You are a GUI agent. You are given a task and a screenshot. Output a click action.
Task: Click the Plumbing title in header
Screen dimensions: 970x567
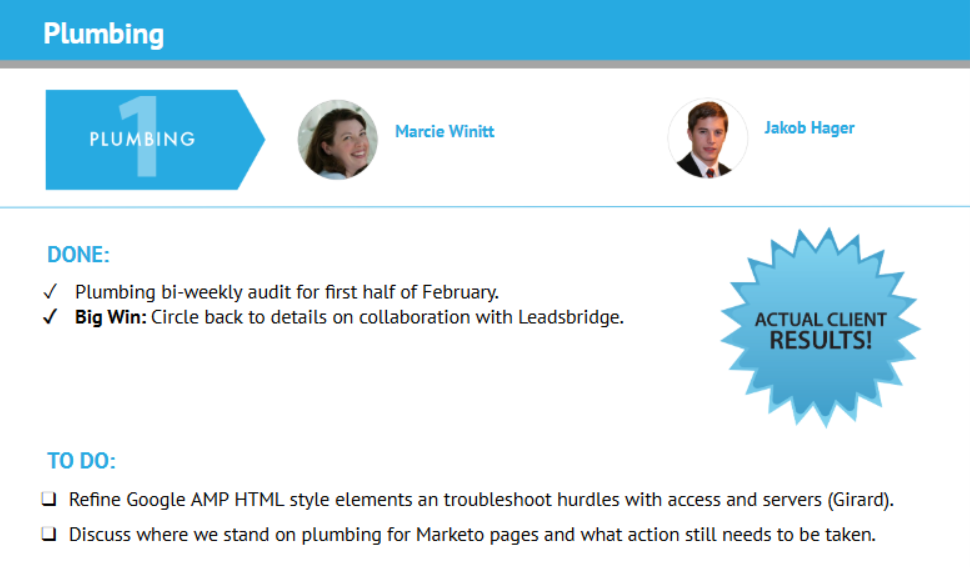pos(103,34)
